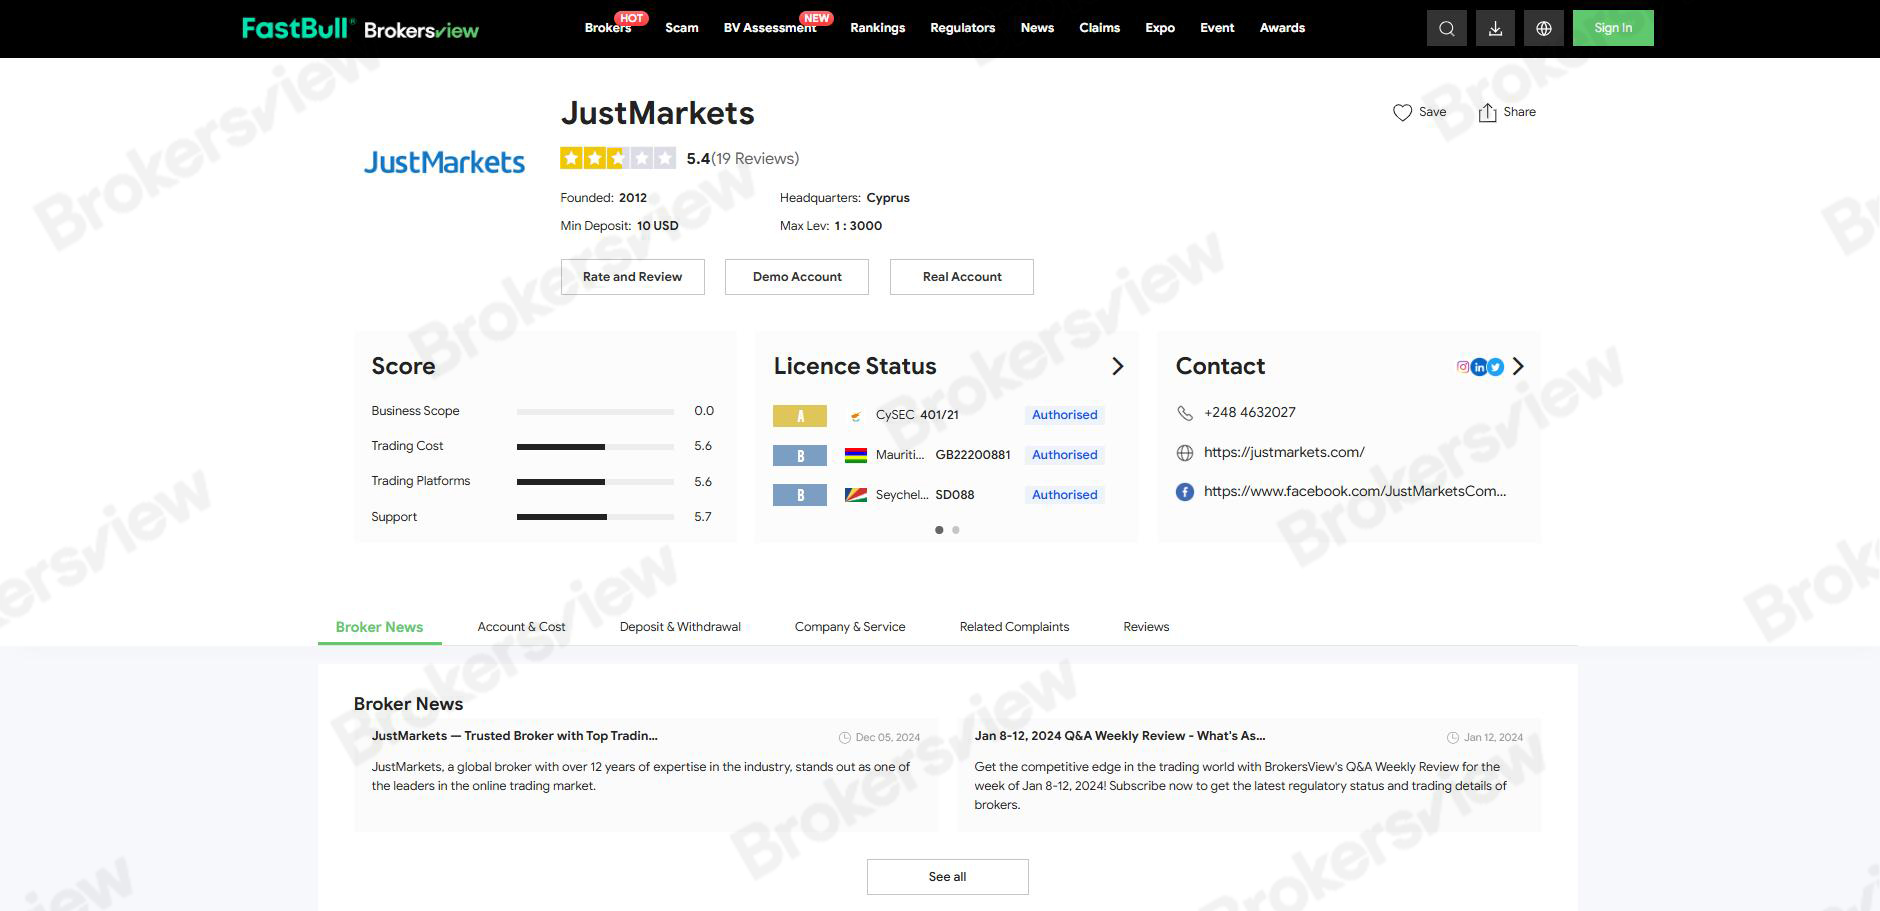Click Authorised status for GB22200881
Viewport: 1880px width, 911px height.
[x=1065, y=455]
